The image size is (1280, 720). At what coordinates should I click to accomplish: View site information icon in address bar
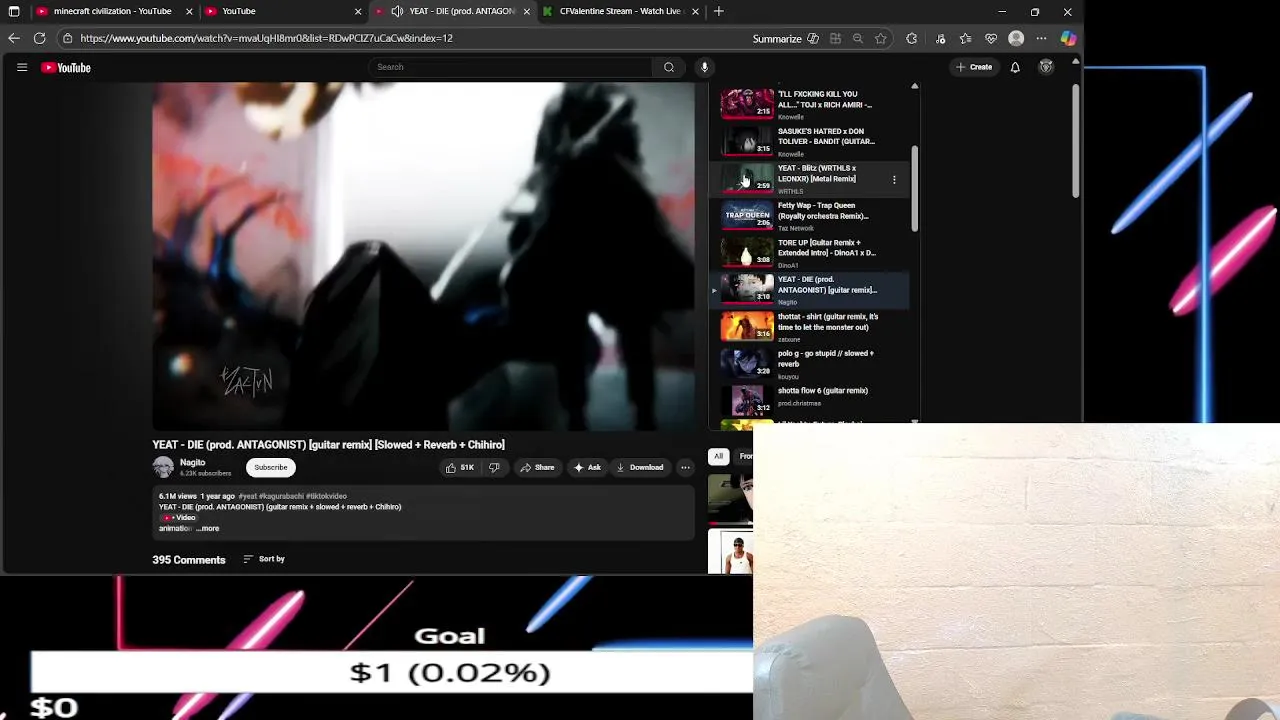click(67, 38)
